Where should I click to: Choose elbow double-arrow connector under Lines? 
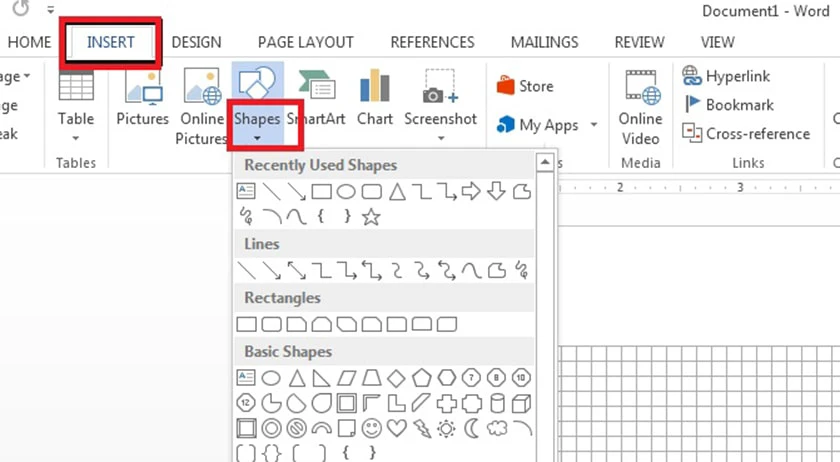click(371, 271)
